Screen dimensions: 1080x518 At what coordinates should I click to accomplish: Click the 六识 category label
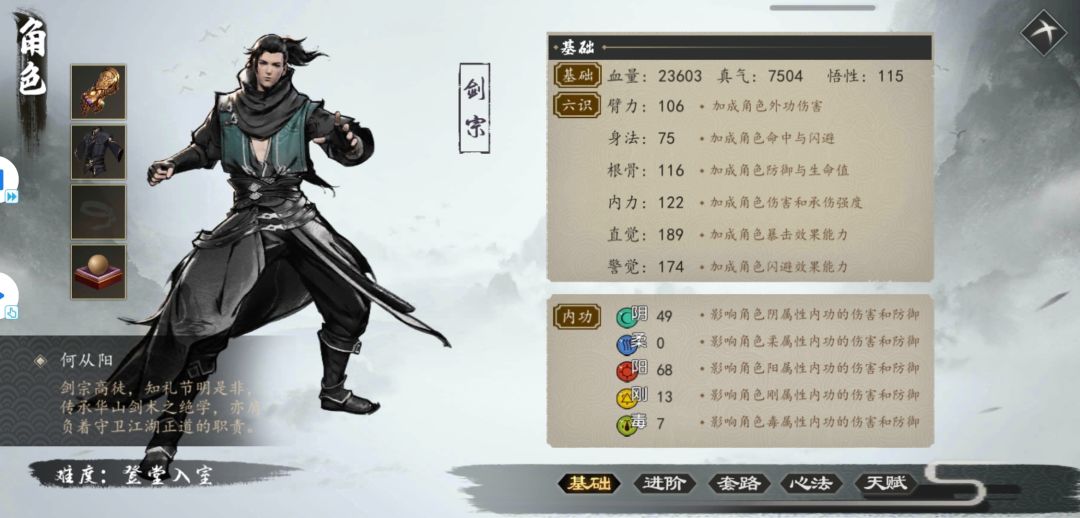(x=577, y=105)
